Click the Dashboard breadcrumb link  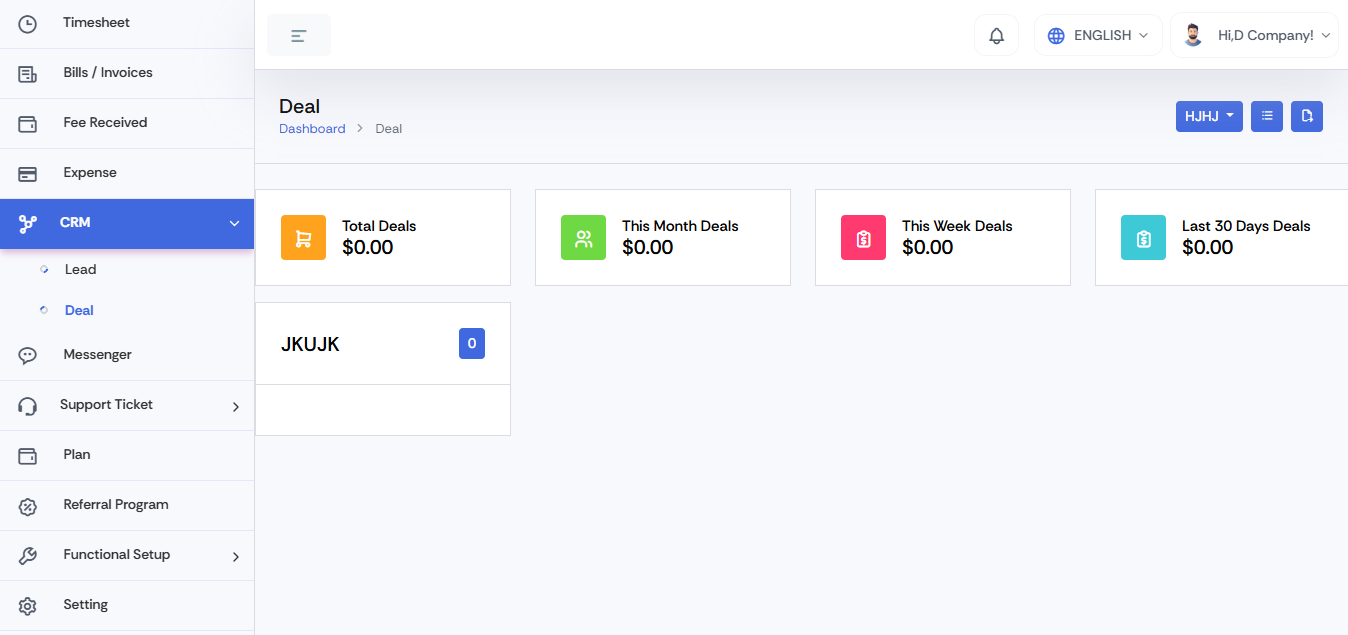pos(312,129)
